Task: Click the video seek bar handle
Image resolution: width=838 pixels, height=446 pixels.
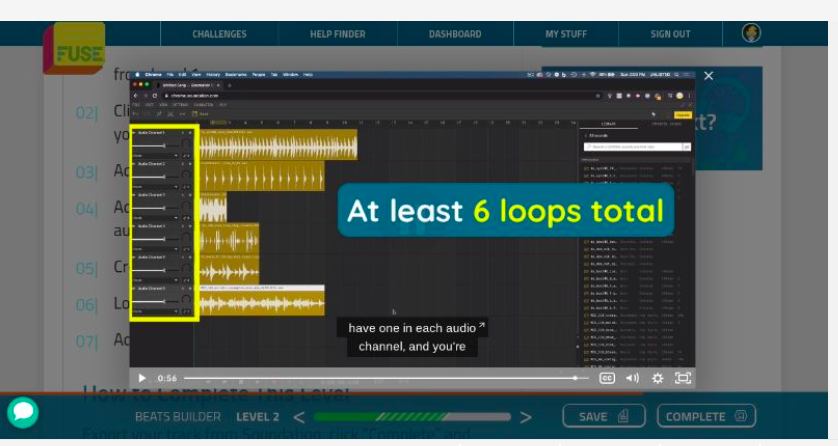Action: point(575,378)
